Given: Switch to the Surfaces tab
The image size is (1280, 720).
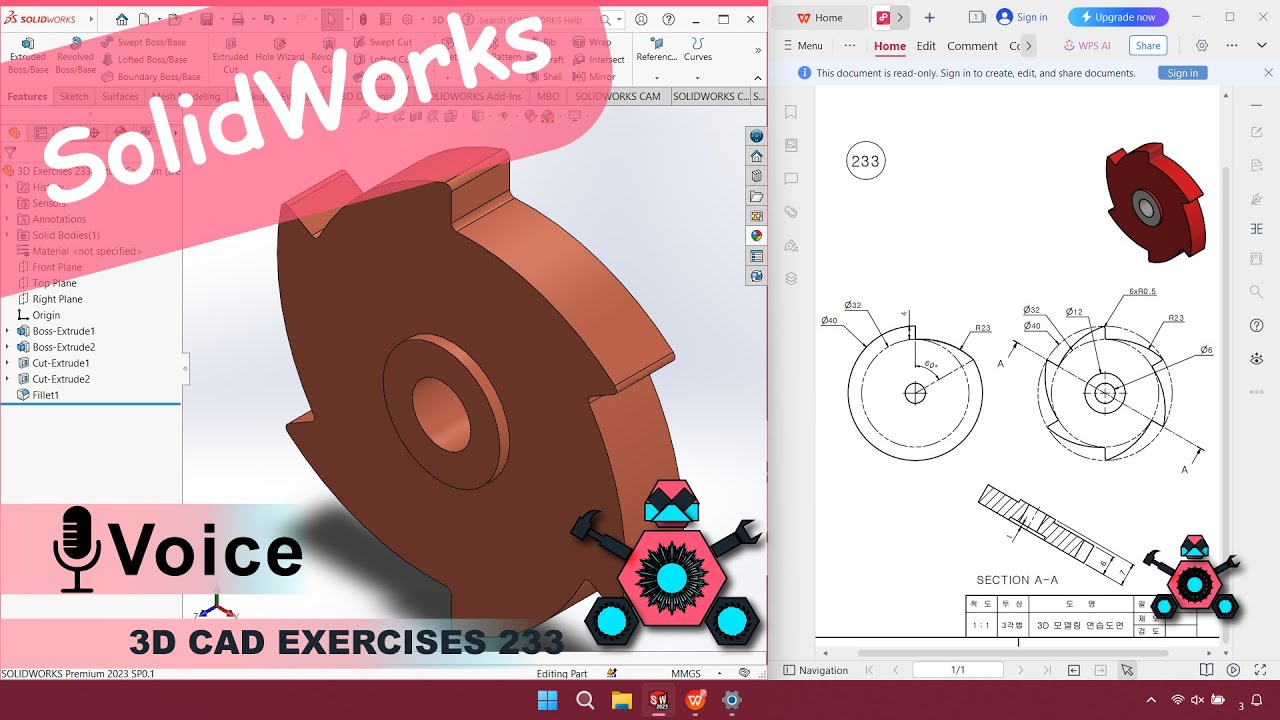Looking at the screenshot, I should tap(120, 96).
